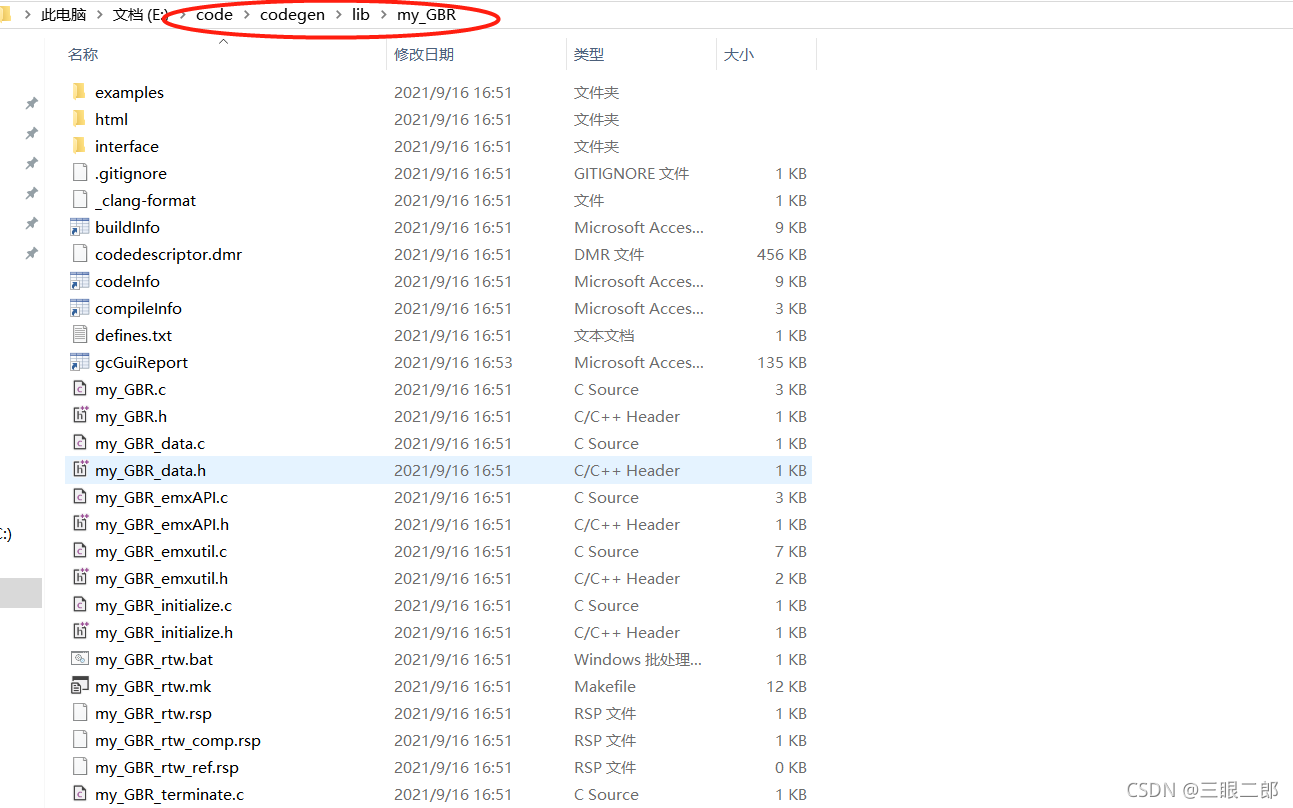
Task: Select the my_GBR.c source file icon
Action: [x=80, y=389]
